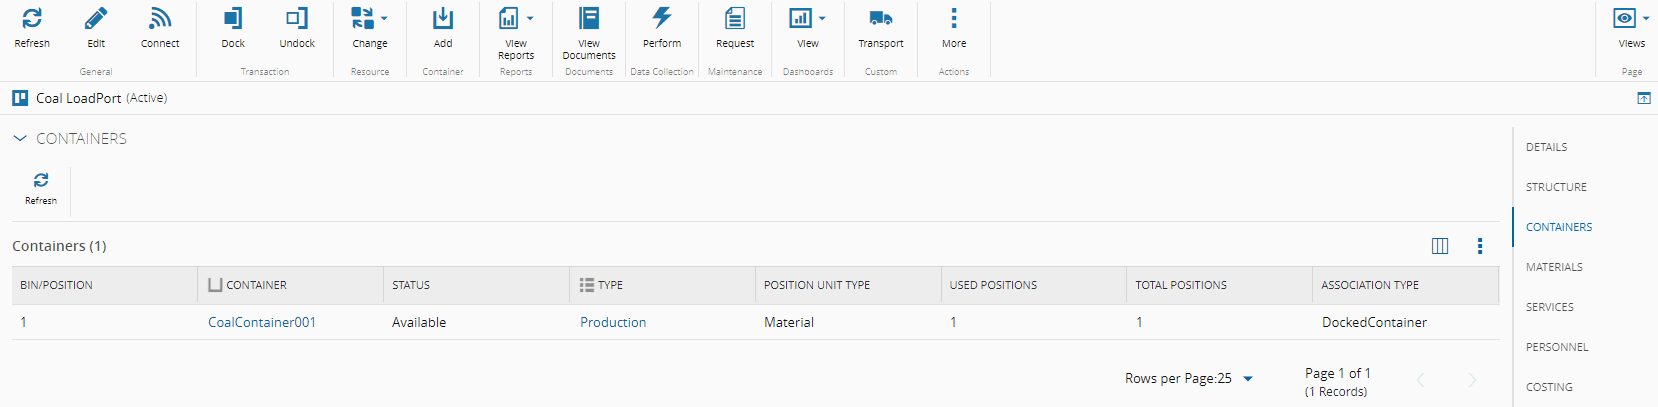Click the Perform data collection icon
Screen dimensions: 1658x407
pos(662,19)
